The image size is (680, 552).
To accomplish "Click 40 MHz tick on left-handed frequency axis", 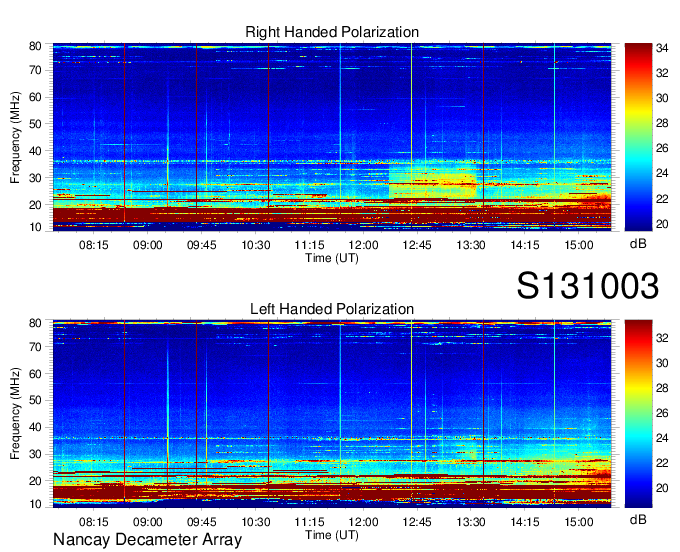I will pos(35,427).
